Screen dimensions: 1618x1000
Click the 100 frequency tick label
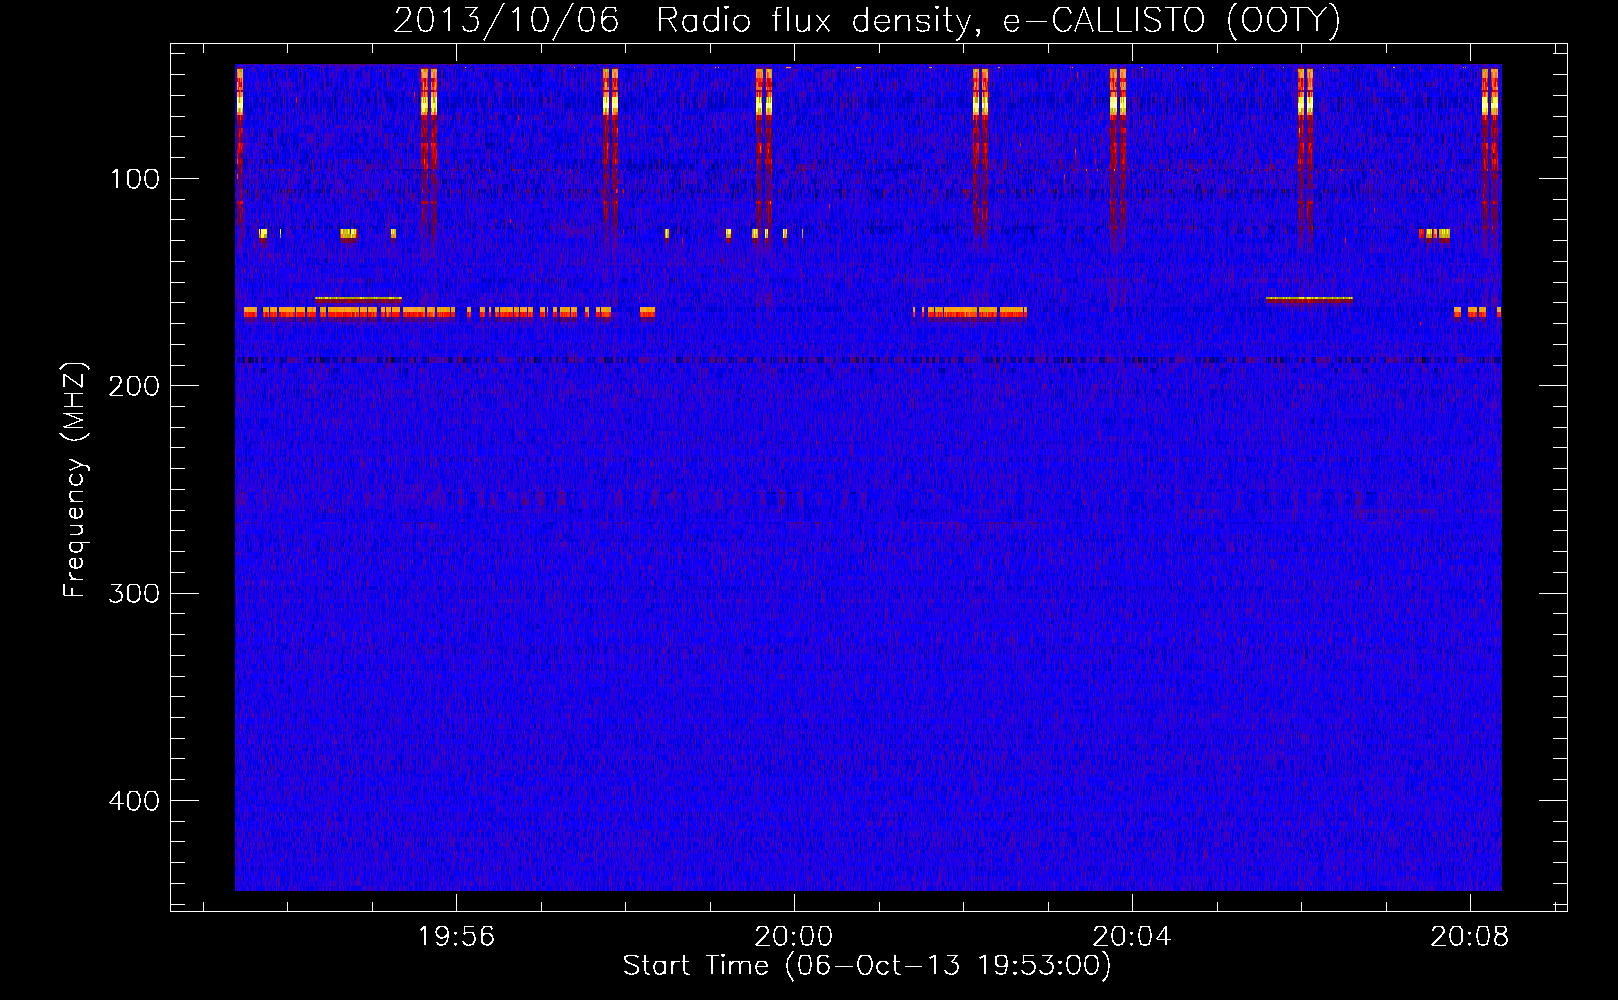point(135,179)
